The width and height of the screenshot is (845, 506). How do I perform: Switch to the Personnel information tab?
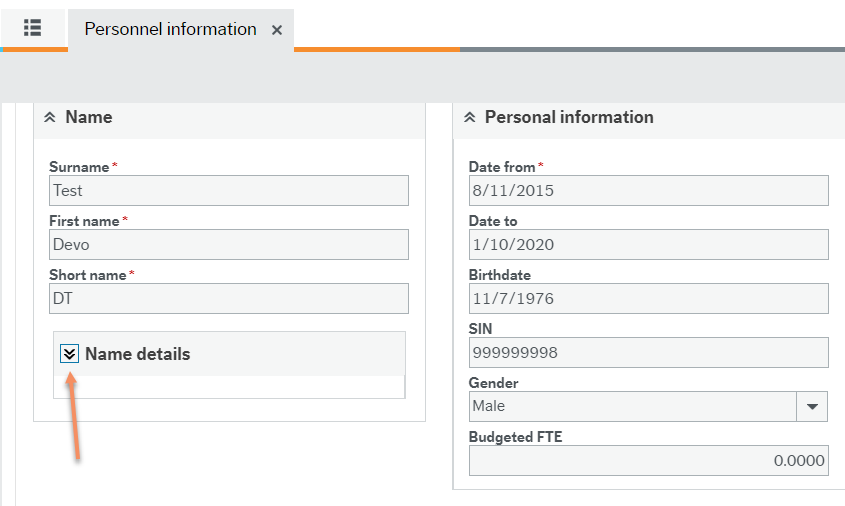[x=170, y=29]
